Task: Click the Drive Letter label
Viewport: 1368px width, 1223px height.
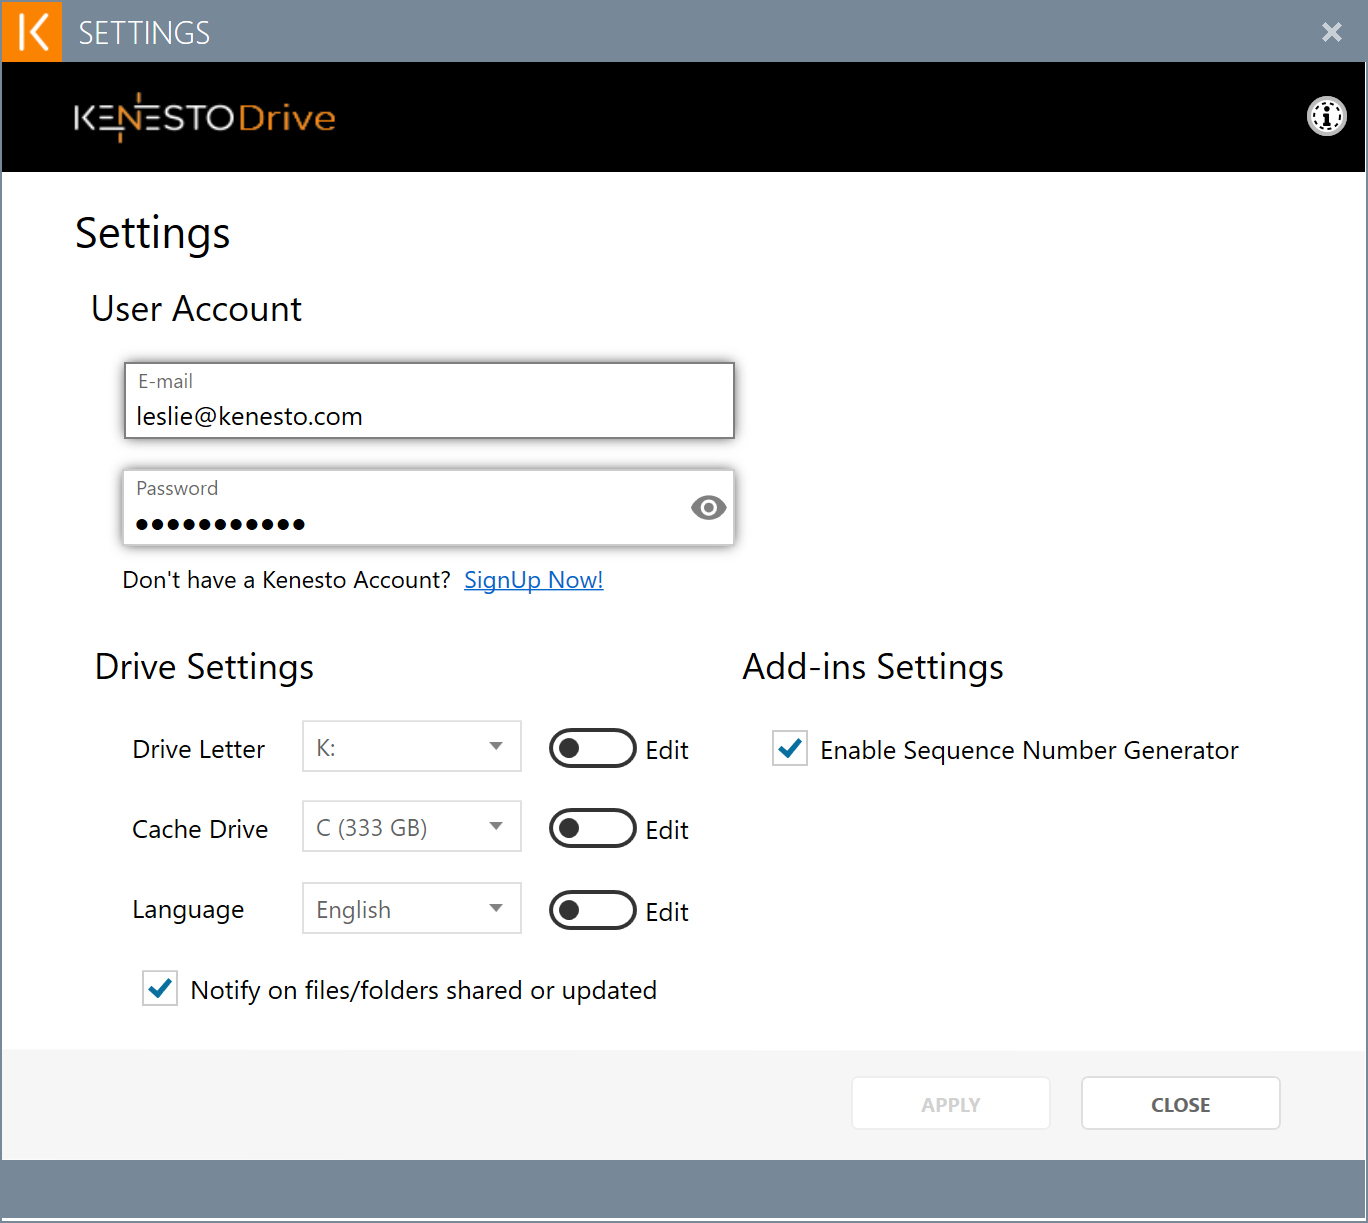Action: click(x=199, y=749)
